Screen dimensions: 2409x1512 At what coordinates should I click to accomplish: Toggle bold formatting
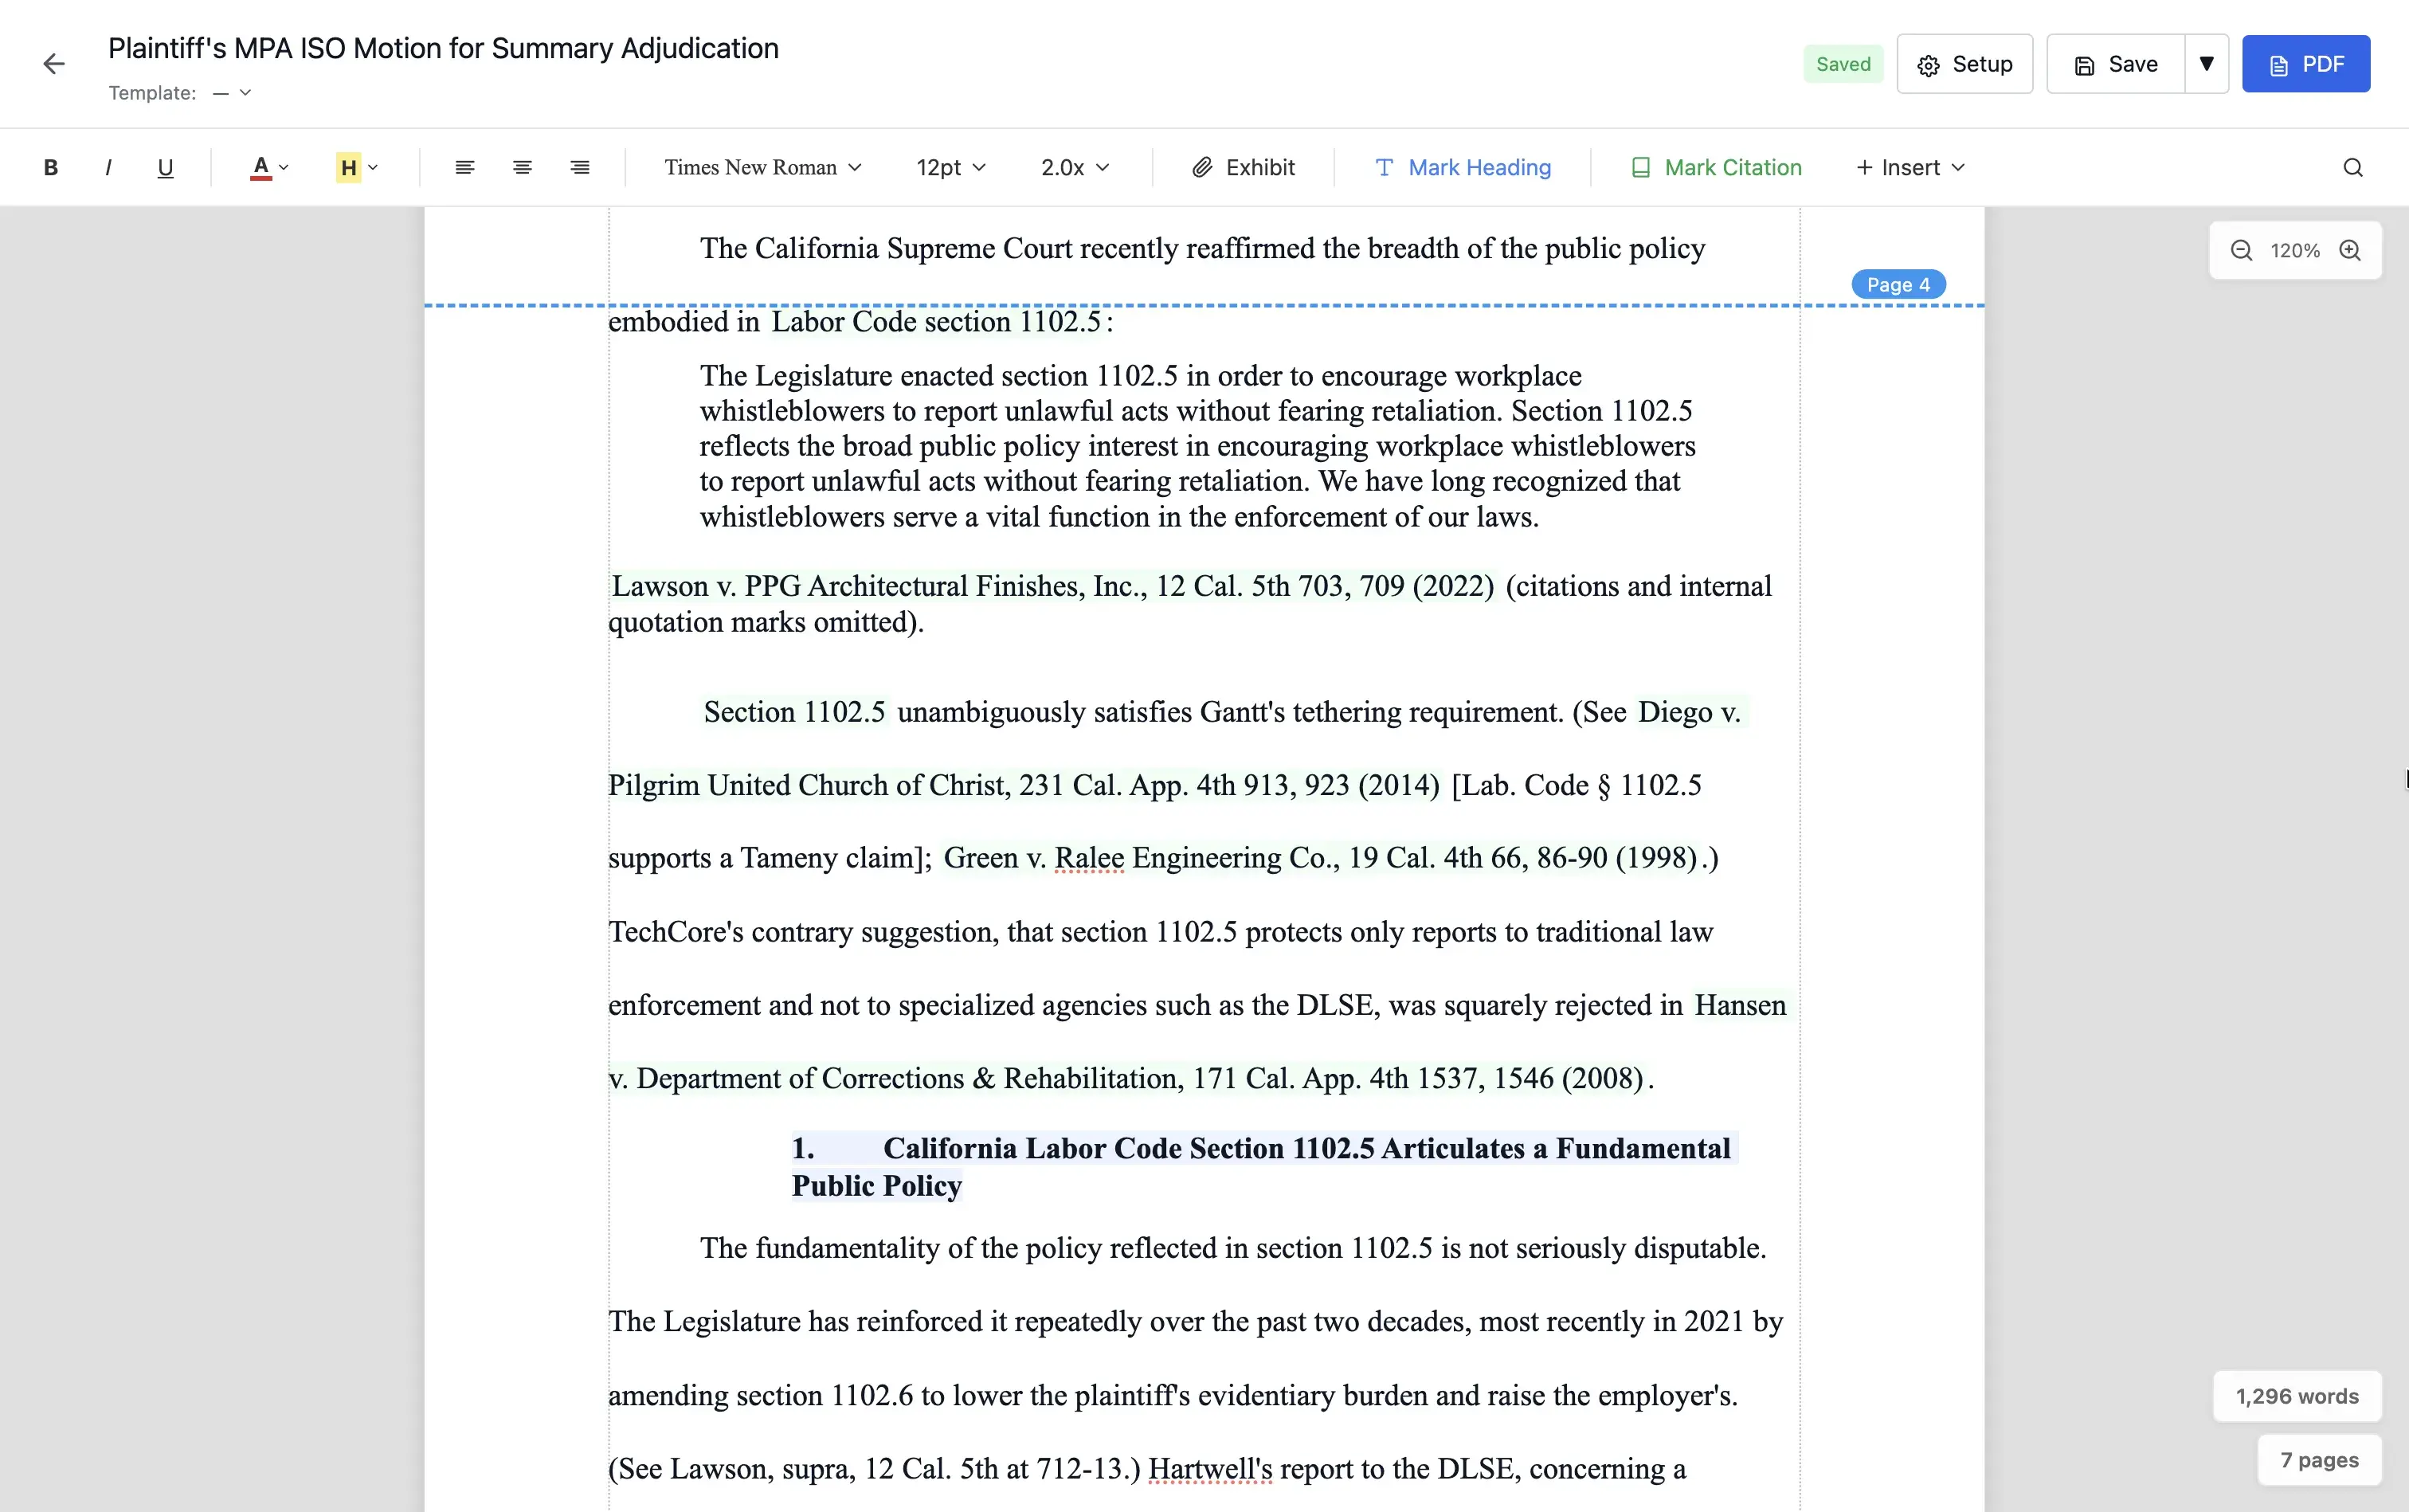pos(51,167)
